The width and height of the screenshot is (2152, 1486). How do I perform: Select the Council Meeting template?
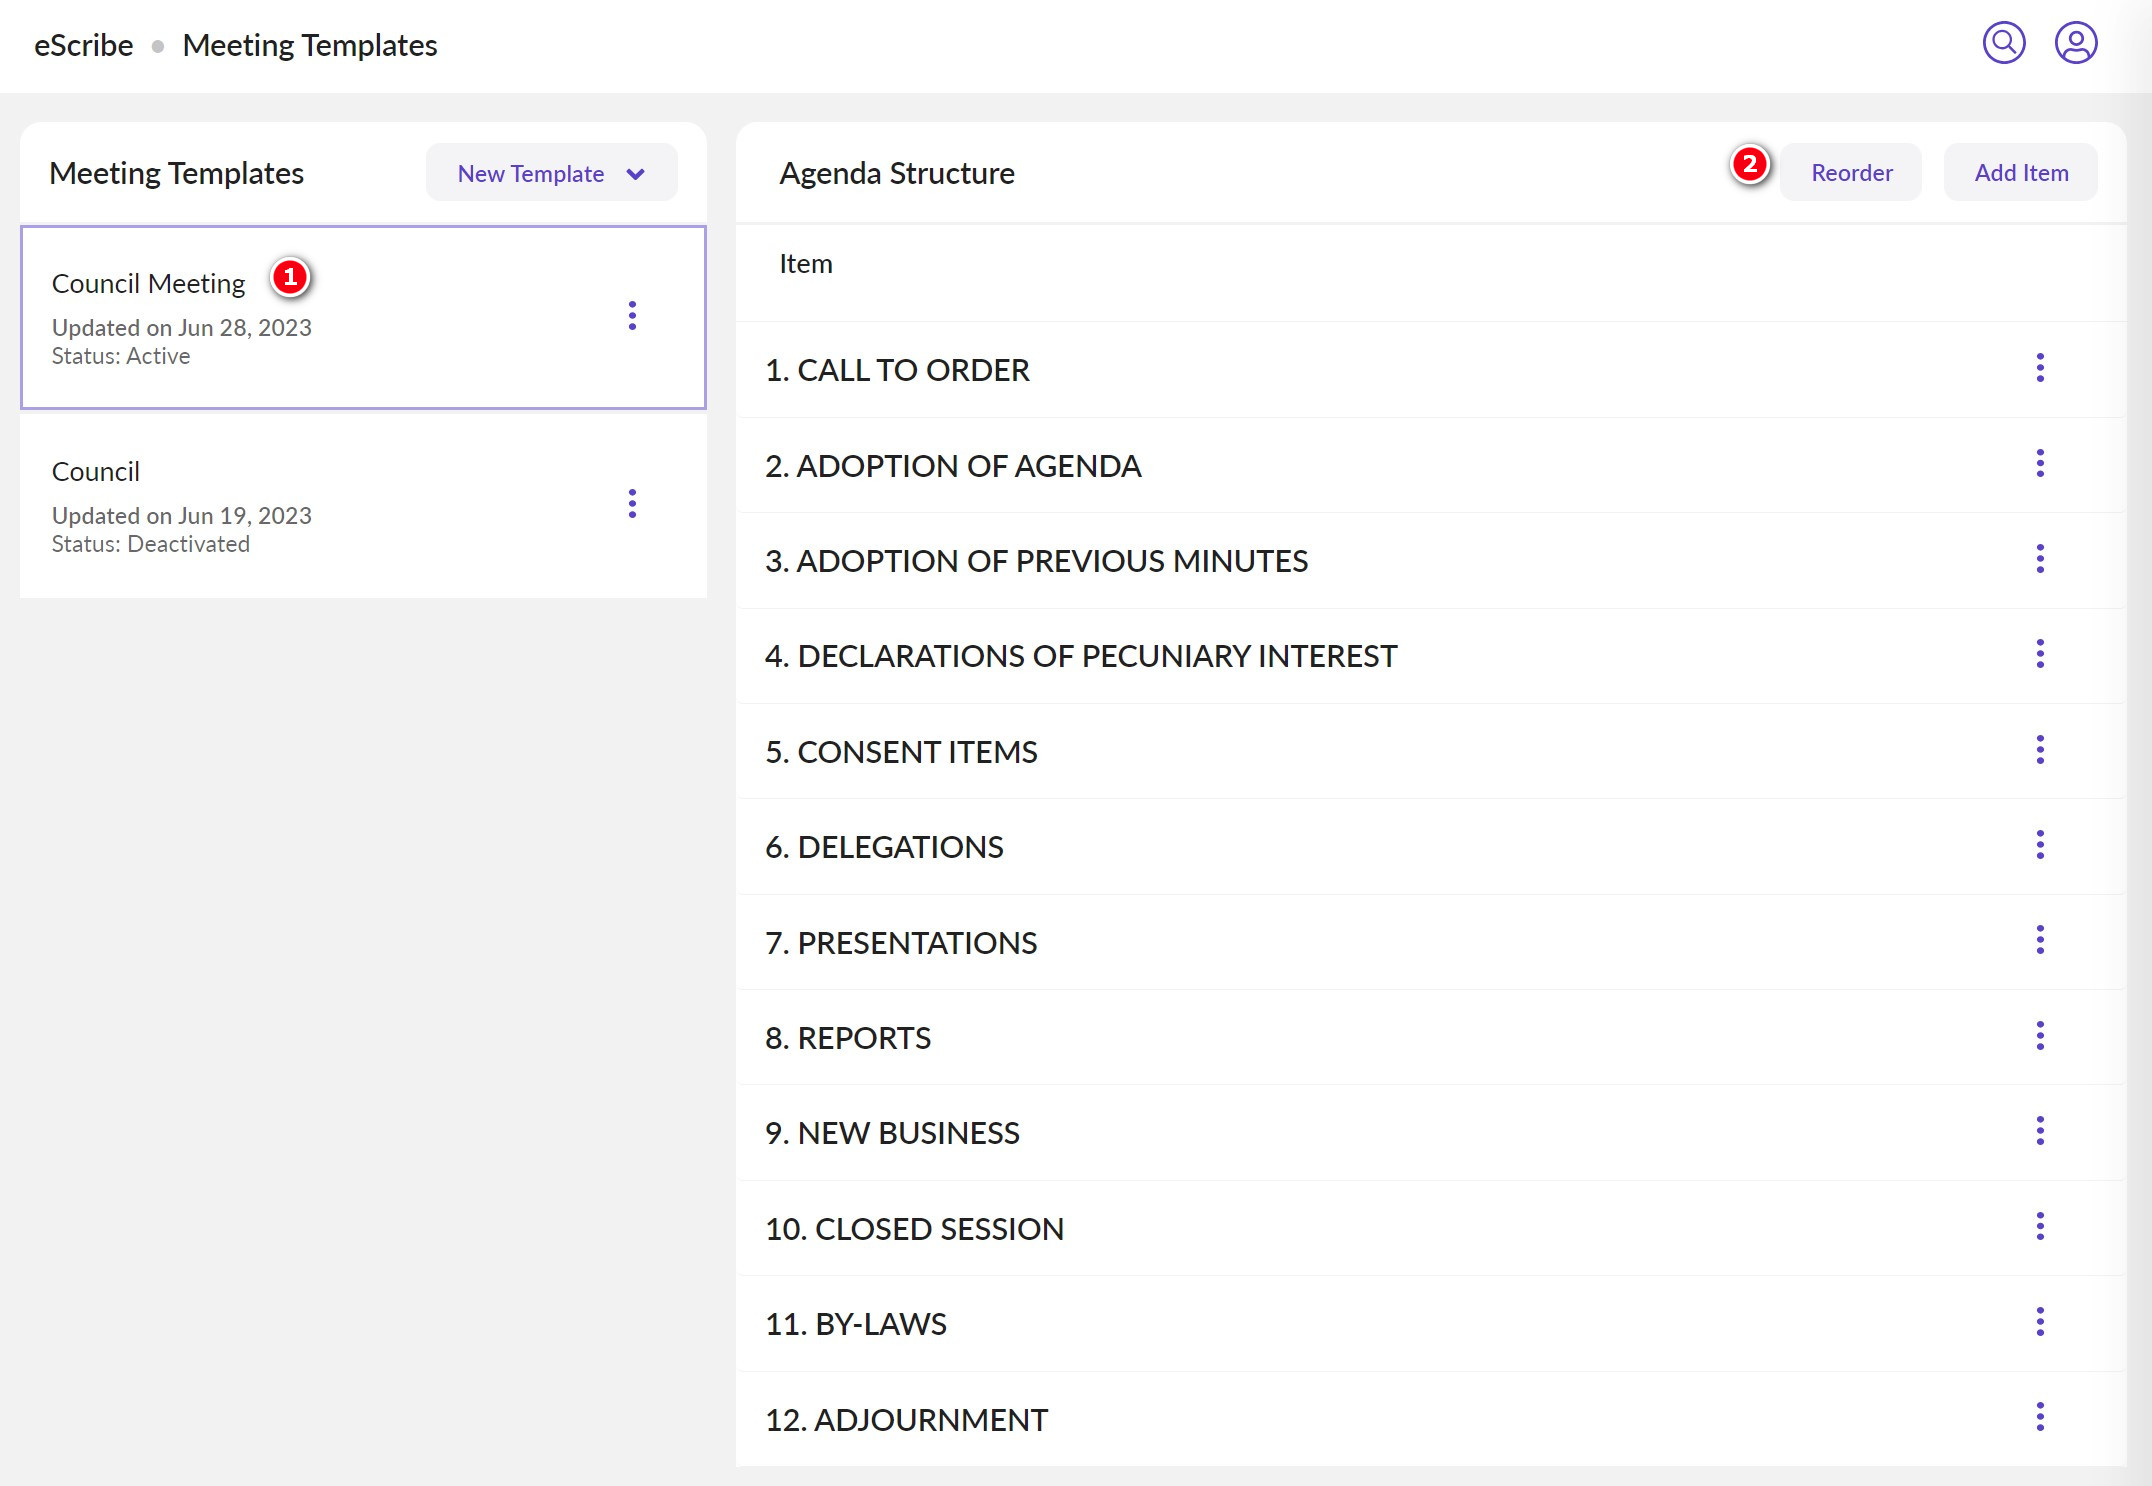(148, 284)
